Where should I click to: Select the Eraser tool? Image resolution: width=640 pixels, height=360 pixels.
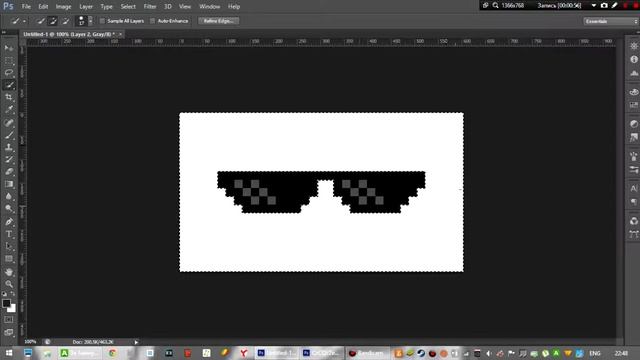click(9, 171)
